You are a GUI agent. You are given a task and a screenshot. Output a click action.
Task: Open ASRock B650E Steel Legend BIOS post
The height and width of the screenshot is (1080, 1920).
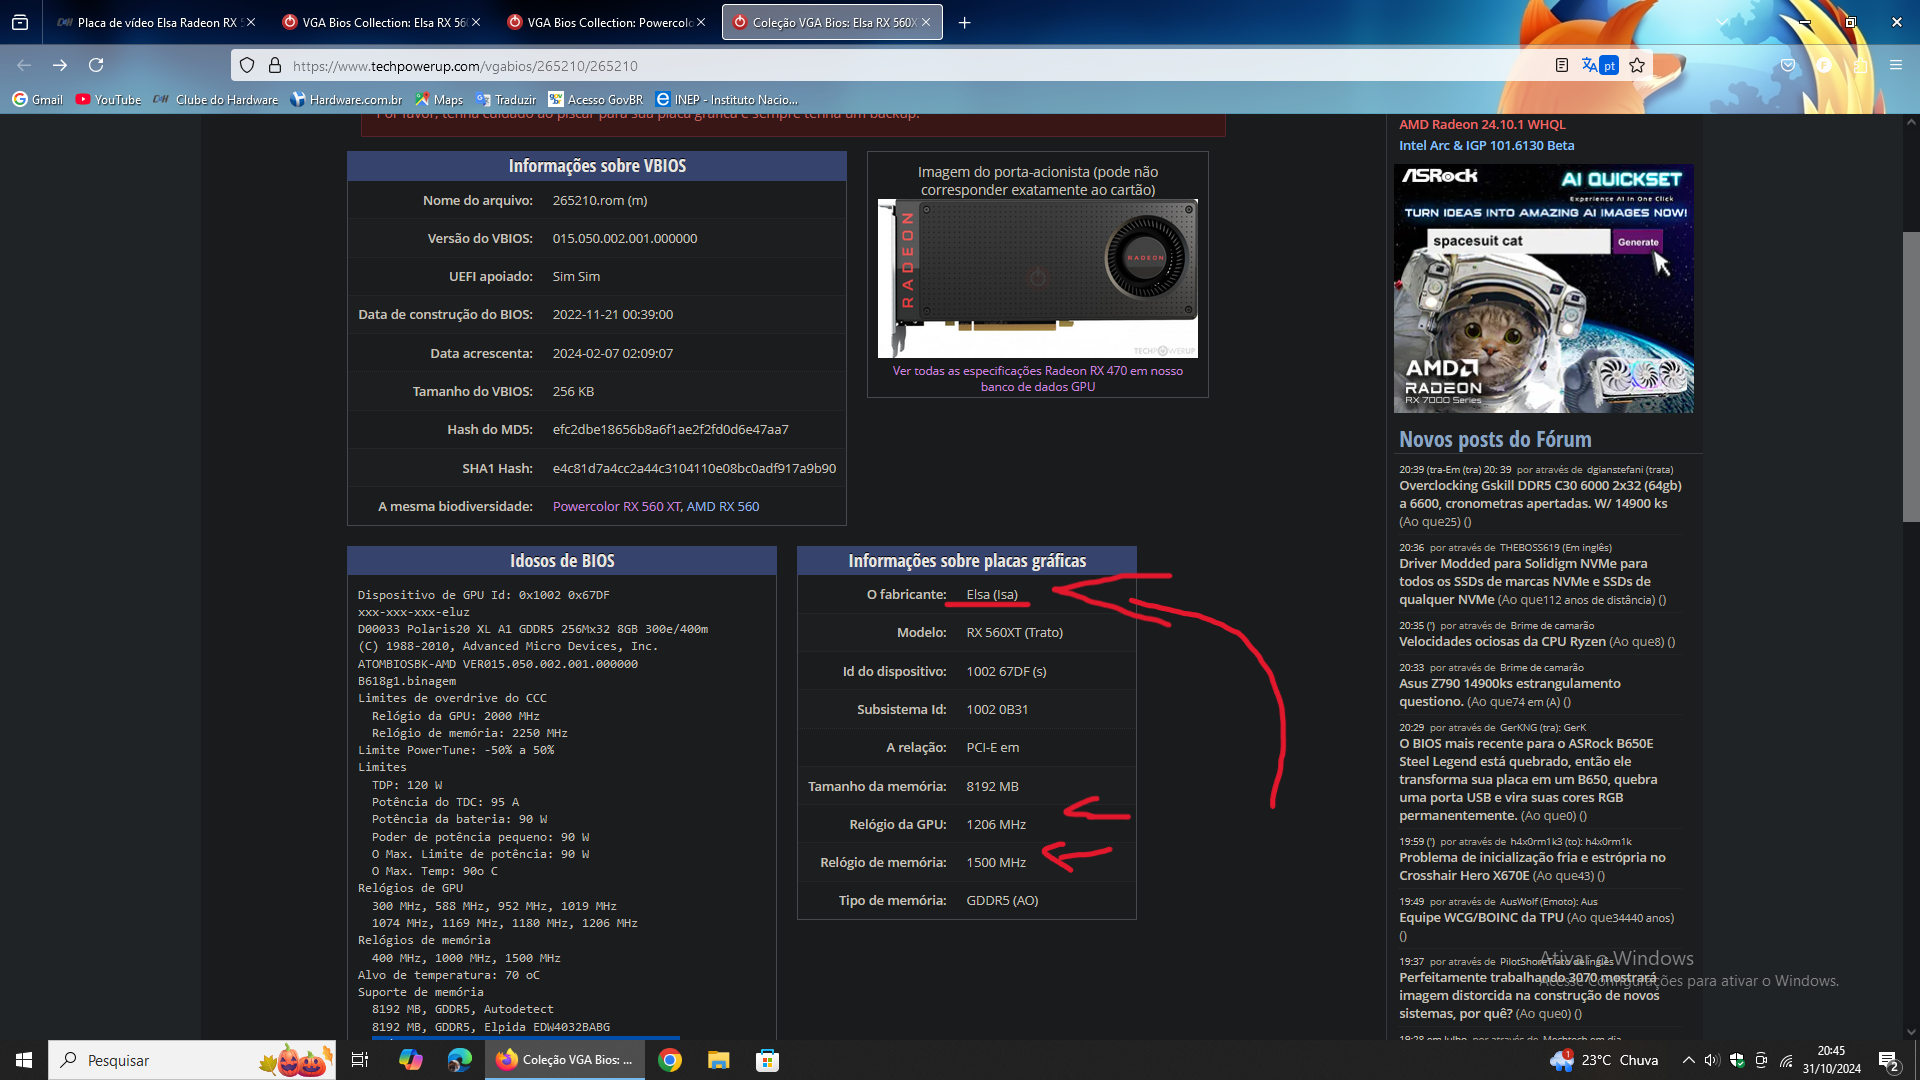pyautogui.click(x=1528, y=779)
